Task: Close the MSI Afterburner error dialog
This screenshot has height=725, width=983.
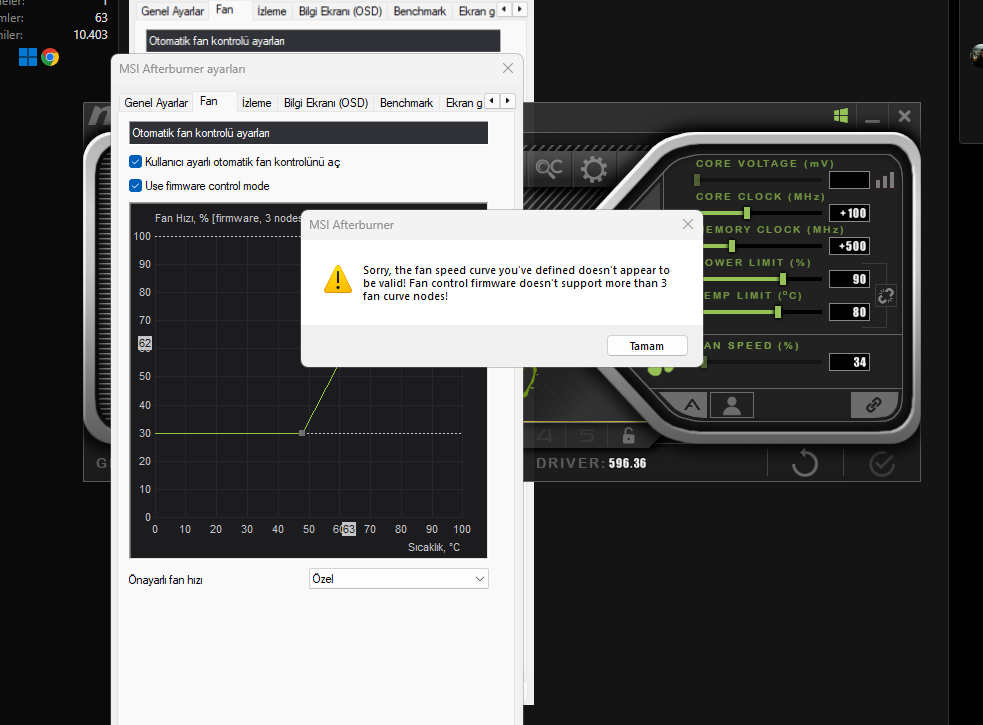Action: 688,225
